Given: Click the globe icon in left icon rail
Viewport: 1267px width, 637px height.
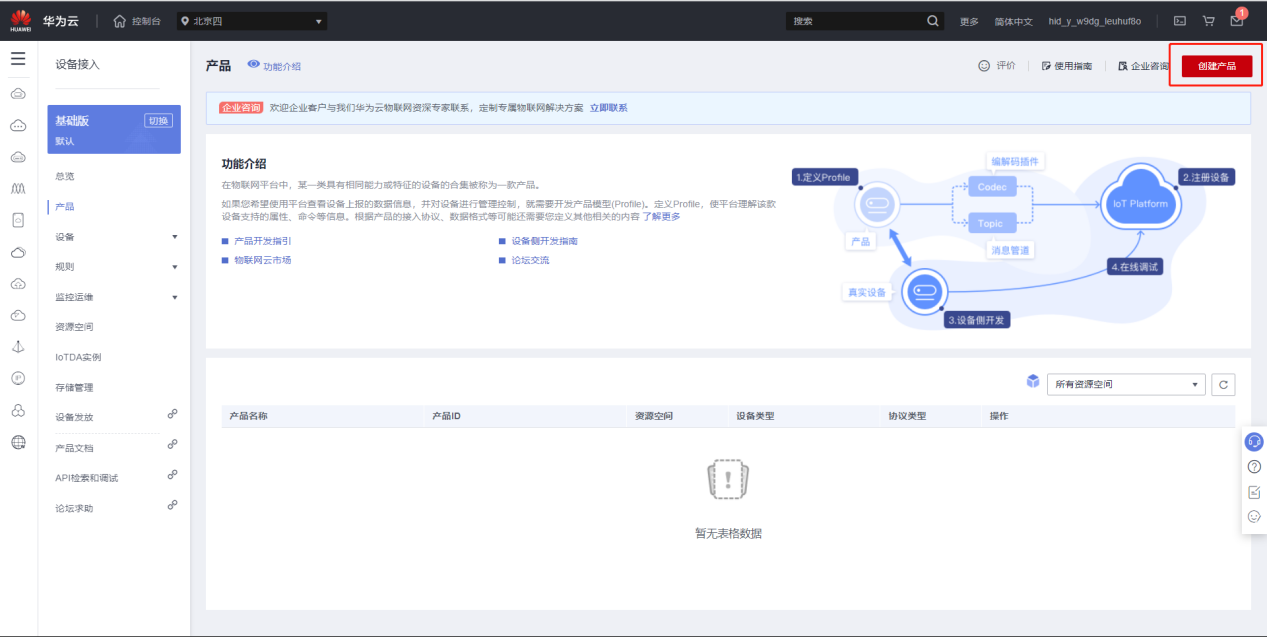Looking at the screenshot, I should (18, 442).
